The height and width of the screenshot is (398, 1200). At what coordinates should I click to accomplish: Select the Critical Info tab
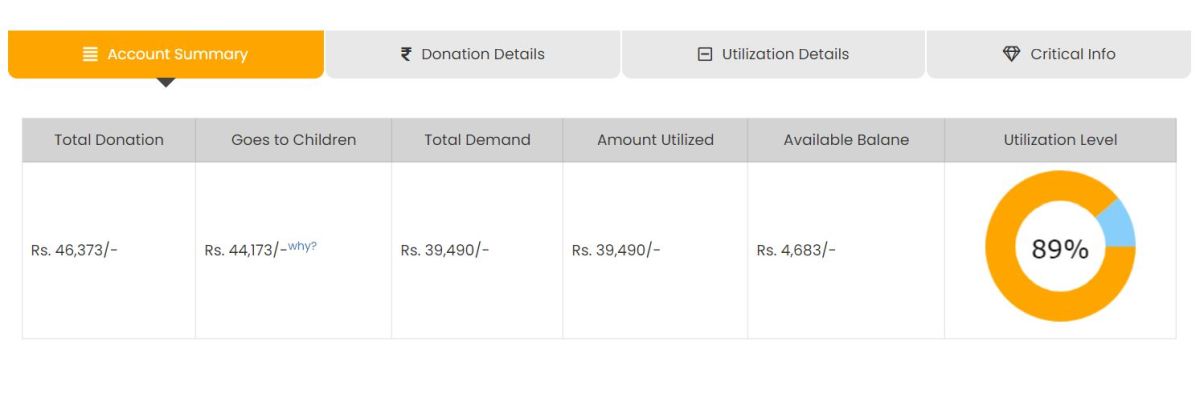[x=1059, y=54]
